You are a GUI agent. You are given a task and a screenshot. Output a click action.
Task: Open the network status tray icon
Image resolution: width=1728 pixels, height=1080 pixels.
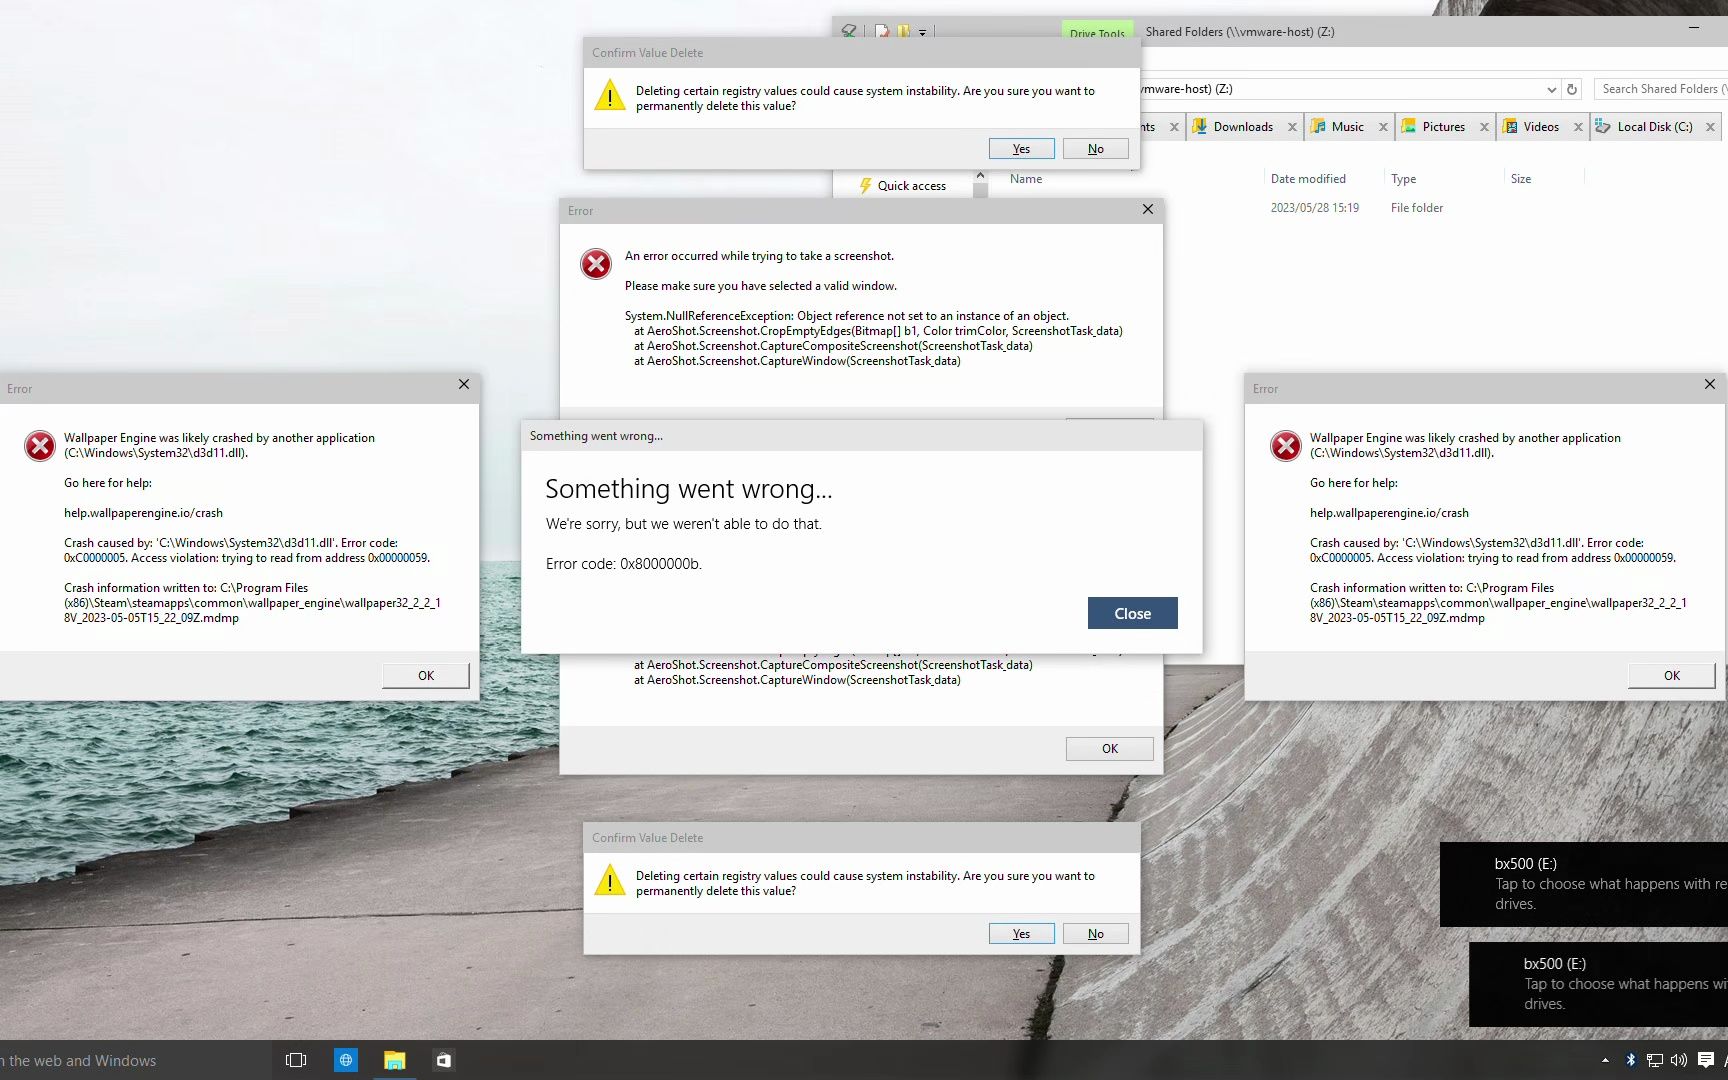1654,1060
